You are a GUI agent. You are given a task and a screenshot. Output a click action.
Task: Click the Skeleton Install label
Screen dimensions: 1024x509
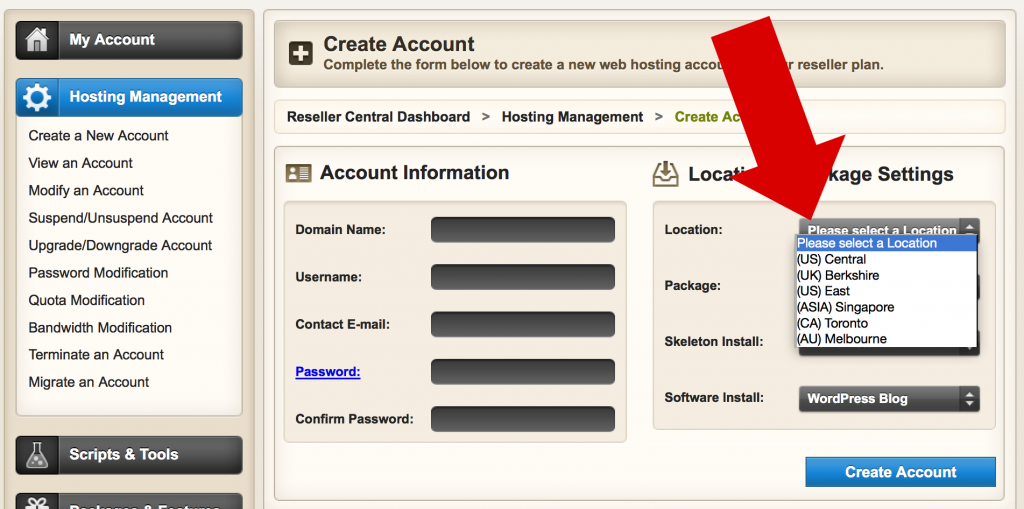click(714, 342)
